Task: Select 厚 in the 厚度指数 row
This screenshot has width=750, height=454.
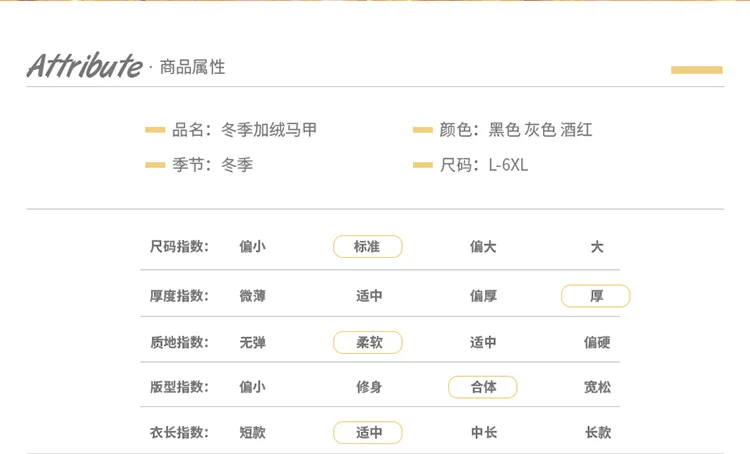Action: [596, 296]
